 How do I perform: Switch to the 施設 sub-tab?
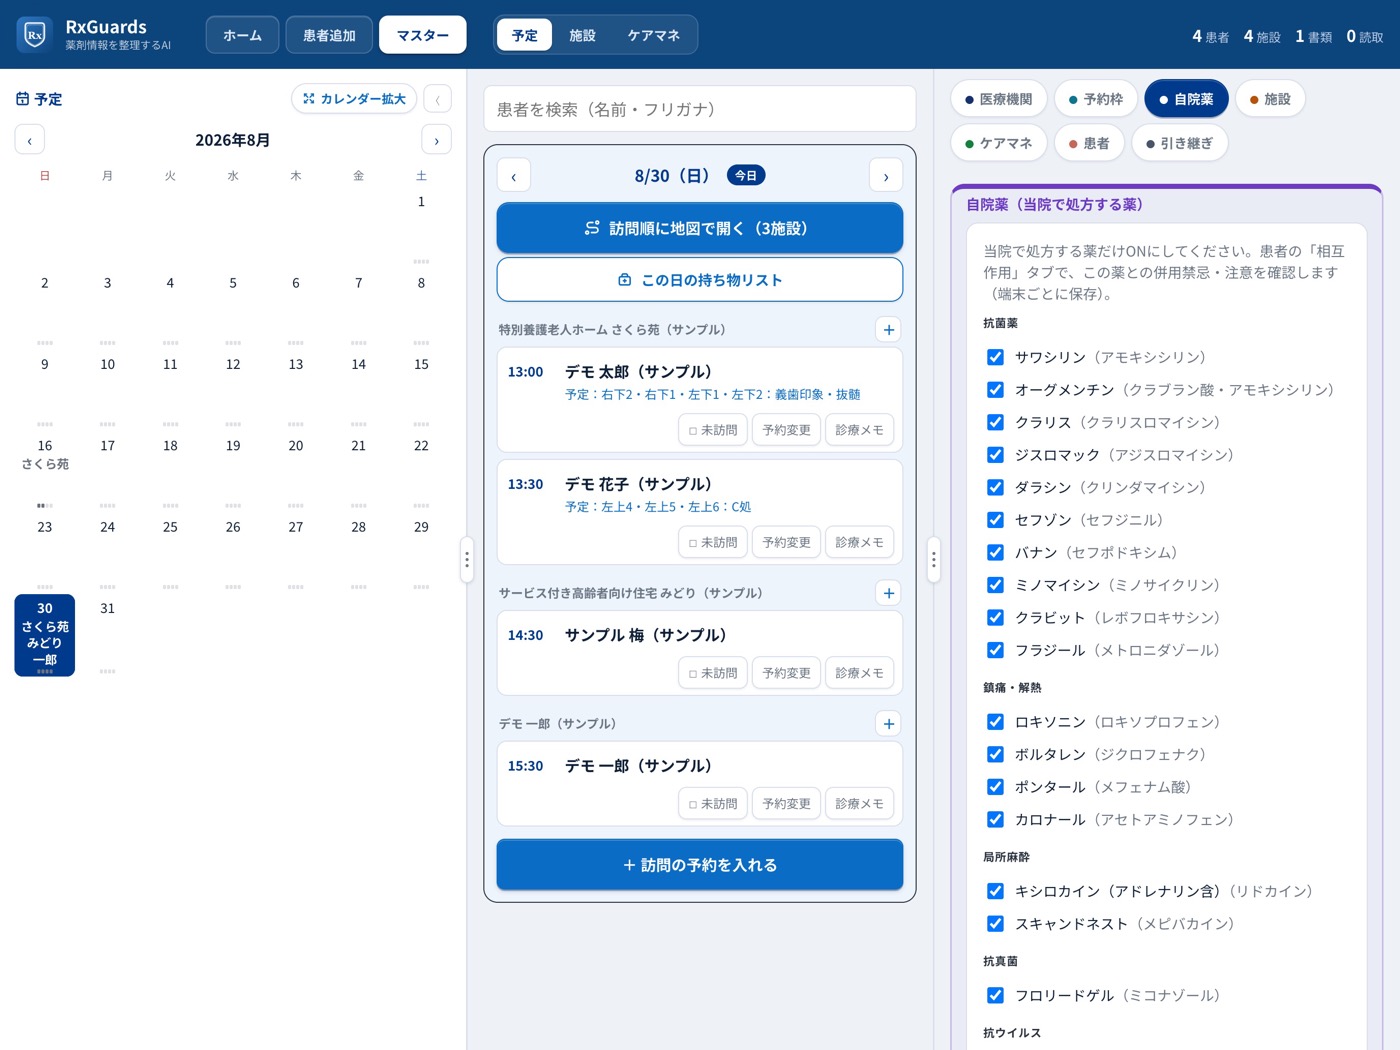[x=582, y=35]
